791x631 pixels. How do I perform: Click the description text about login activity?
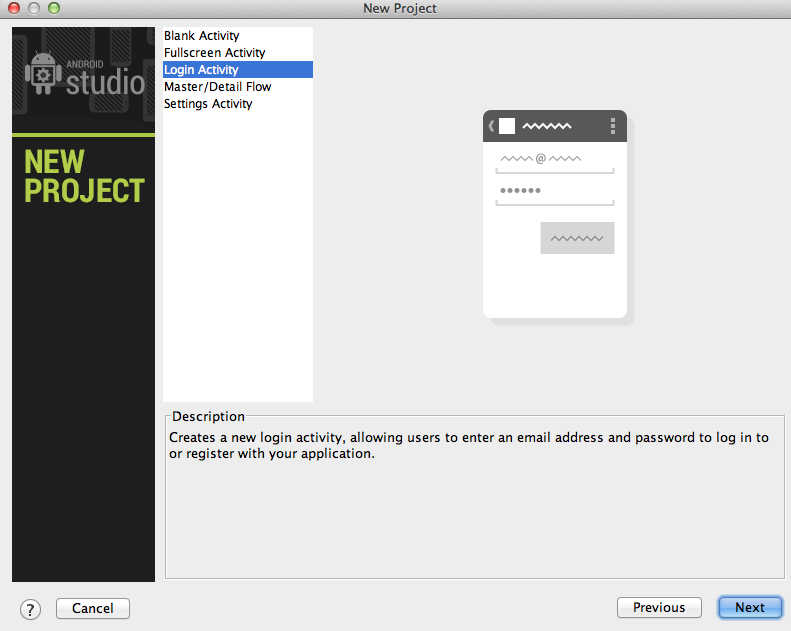(x=469, y=445)
